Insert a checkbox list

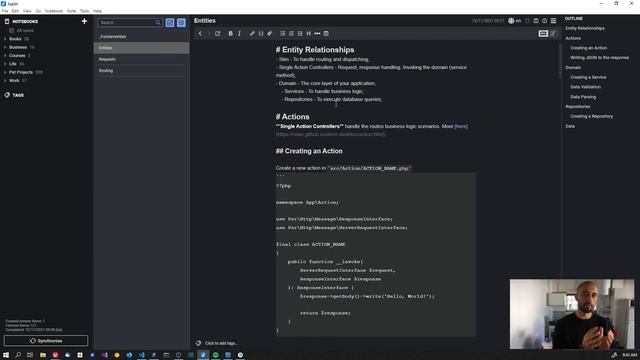point(300,33)
